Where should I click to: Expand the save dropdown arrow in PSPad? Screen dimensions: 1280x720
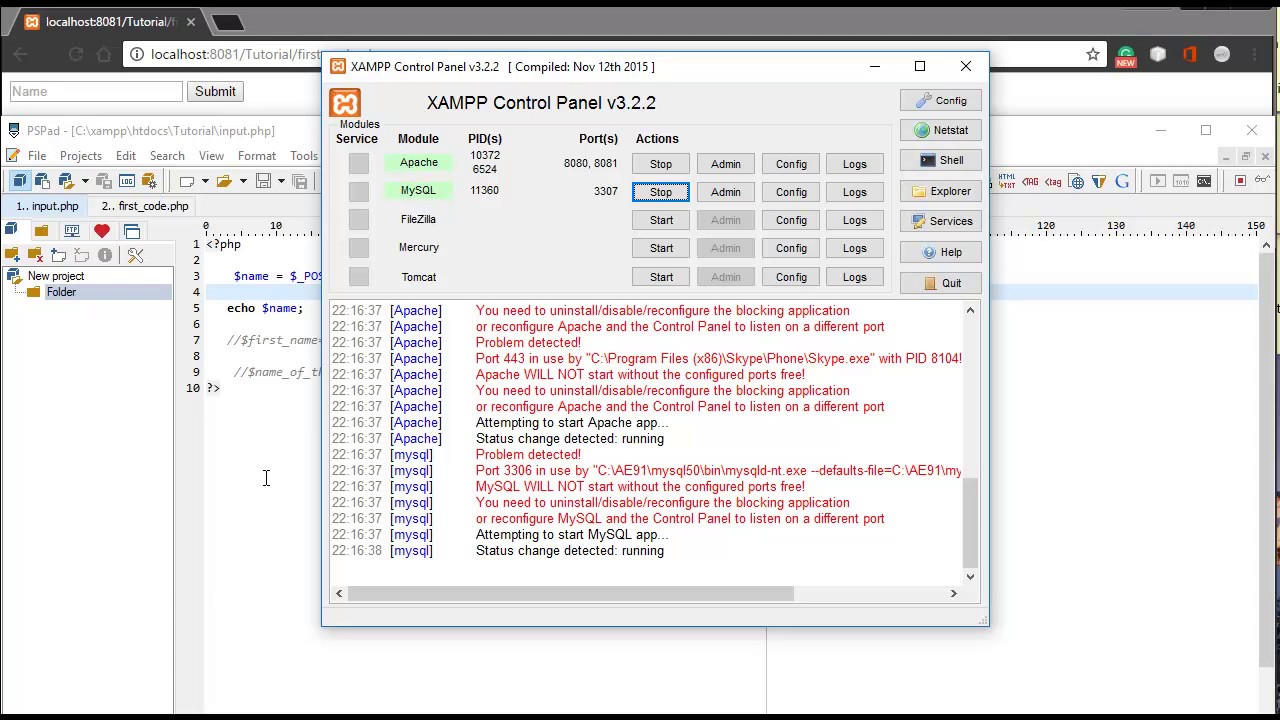point(281,181)
